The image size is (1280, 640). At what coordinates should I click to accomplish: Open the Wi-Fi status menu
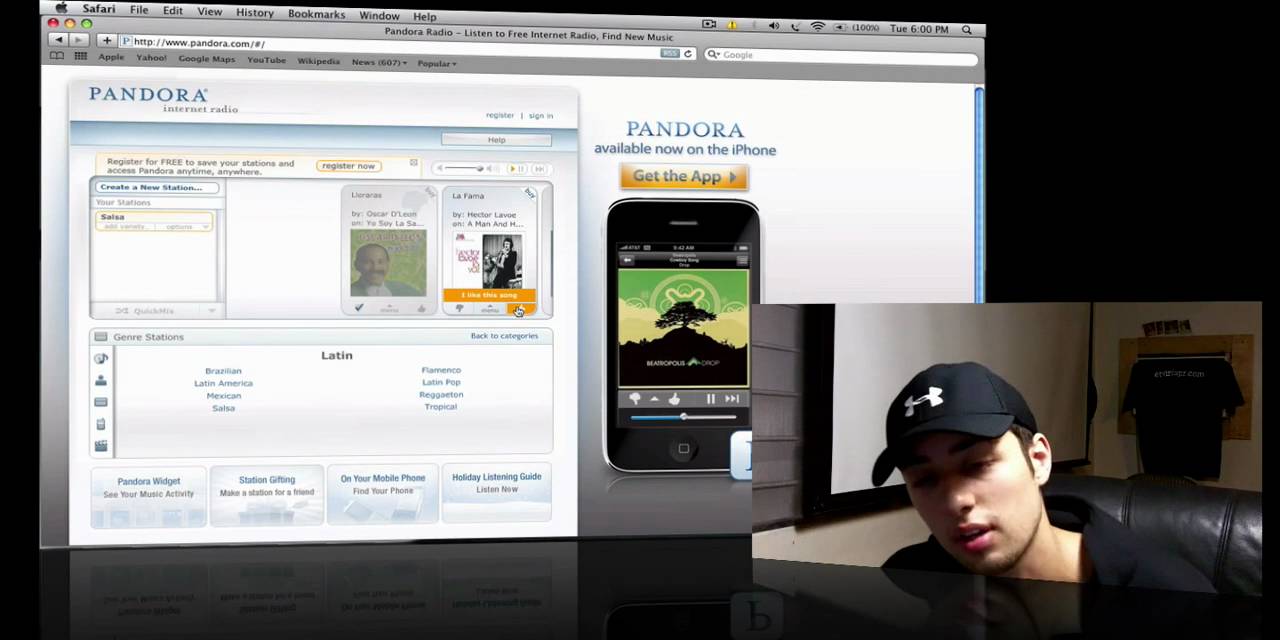pos(818,27)
